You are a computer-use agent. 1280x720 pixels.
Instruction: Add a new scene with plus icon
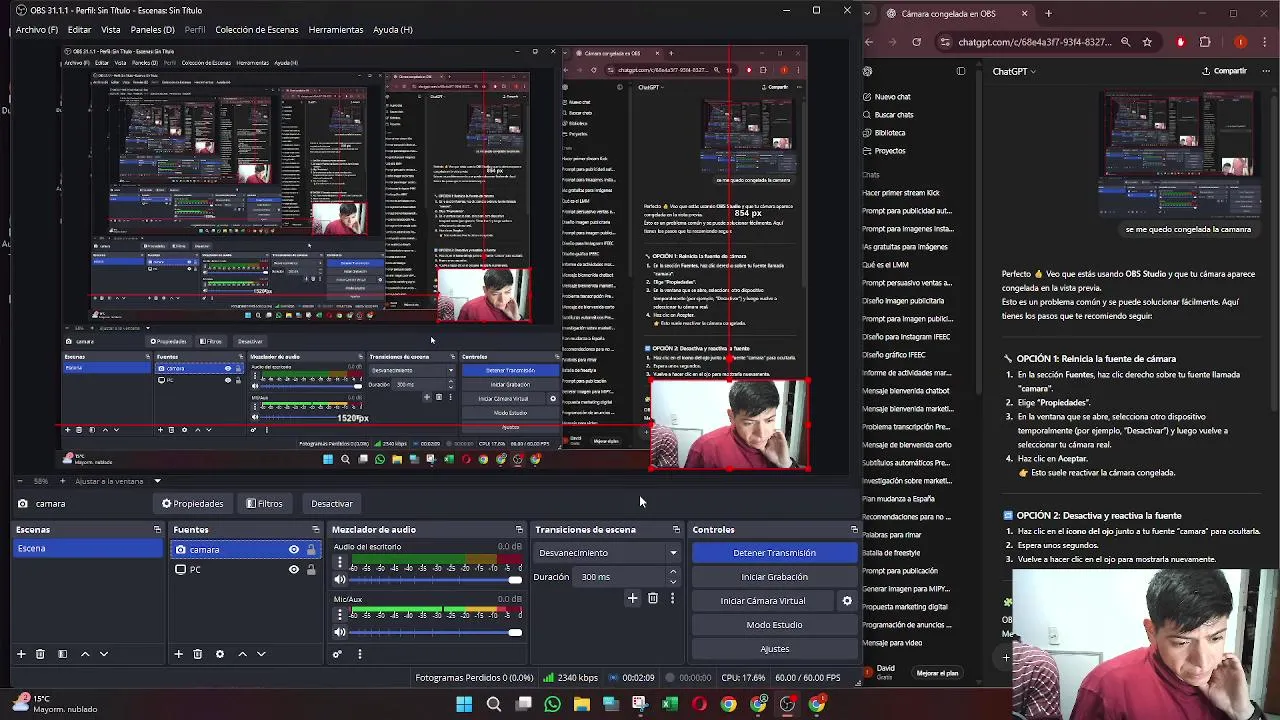[x=20, y=653]
